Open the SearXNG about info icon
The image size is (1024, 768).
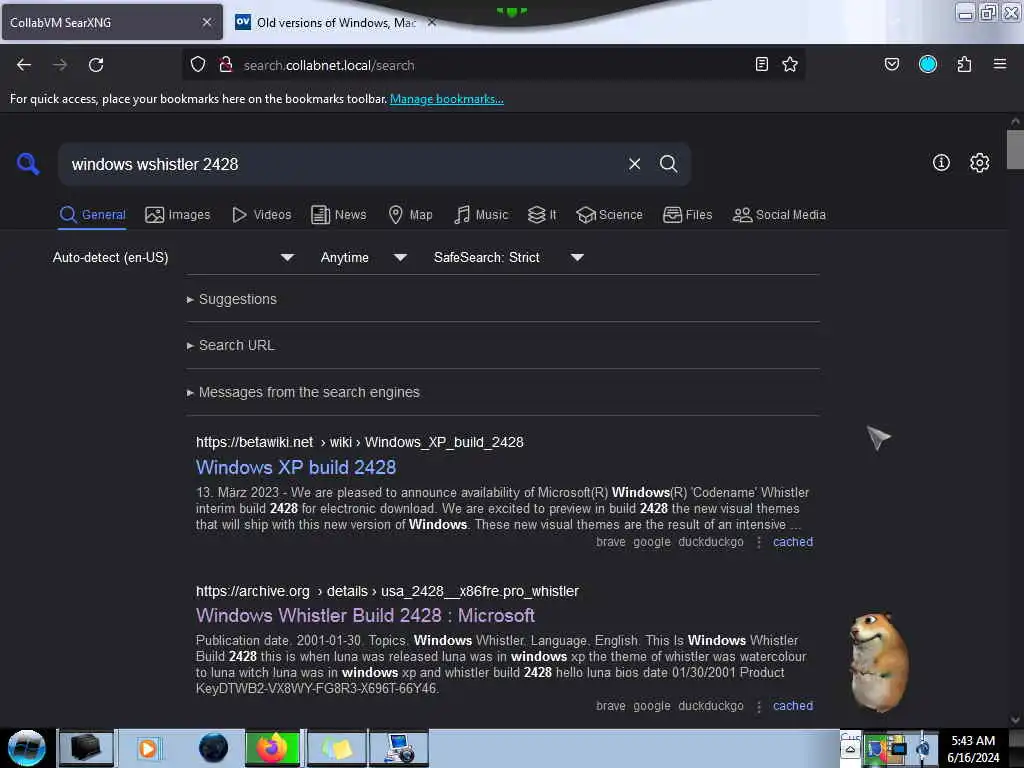pyautogui.click(x=941, y=163)
